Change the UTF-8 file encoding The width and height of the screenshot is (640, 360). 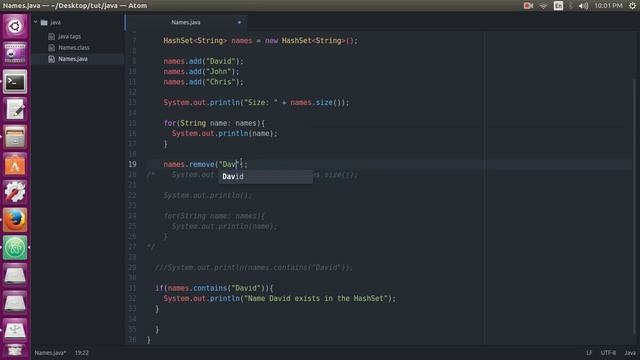[608, 353]
